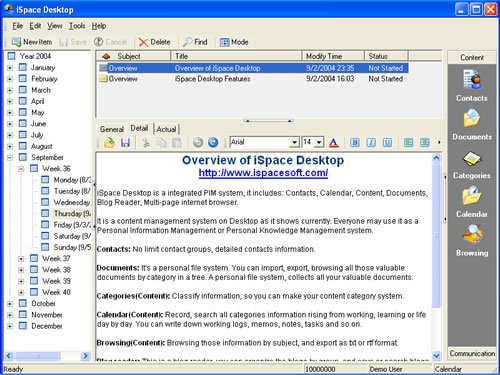Select Thursday in Week 36
Screen dimensions: 500x375
point(72,213)
